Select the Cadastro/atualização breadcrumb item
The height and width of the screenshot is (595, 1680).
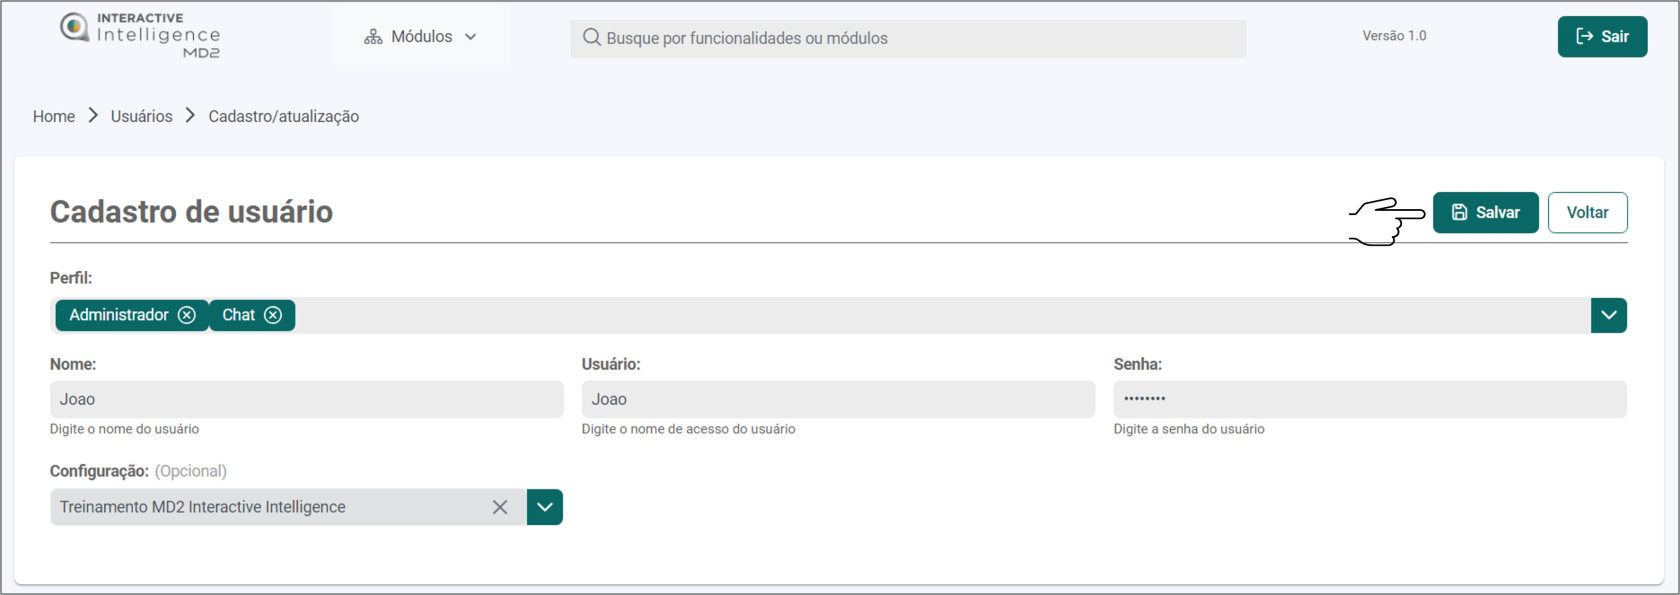point(283,116)
